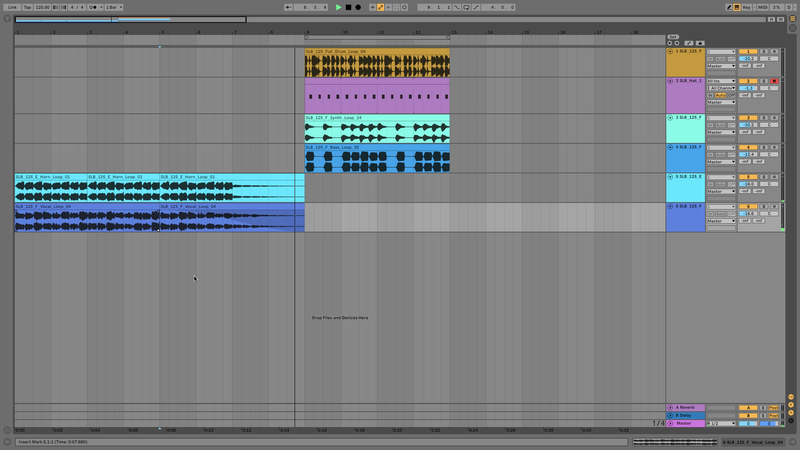Toggle track 1 activator button
The image size is (800, 450).
click(x=748, y=52)
